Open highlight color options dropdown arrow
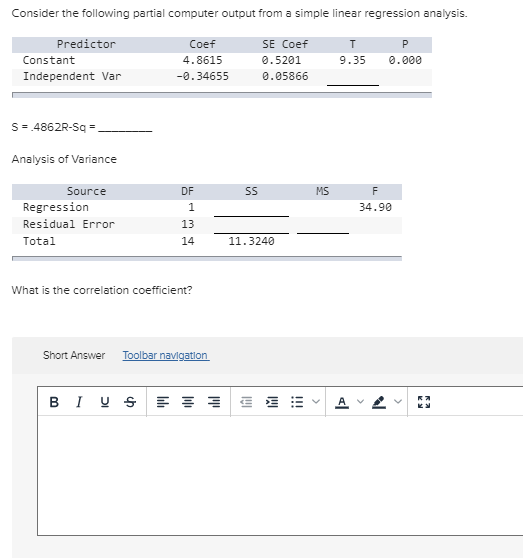The image size is (523, 558). click(x=398, y=402)
